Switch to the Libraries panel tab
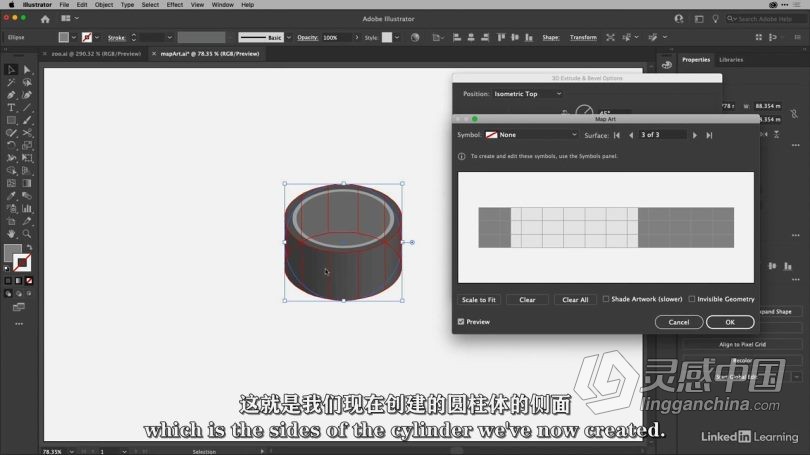The image size is (810, 455). pyautogui.click(x=731, y=60)
